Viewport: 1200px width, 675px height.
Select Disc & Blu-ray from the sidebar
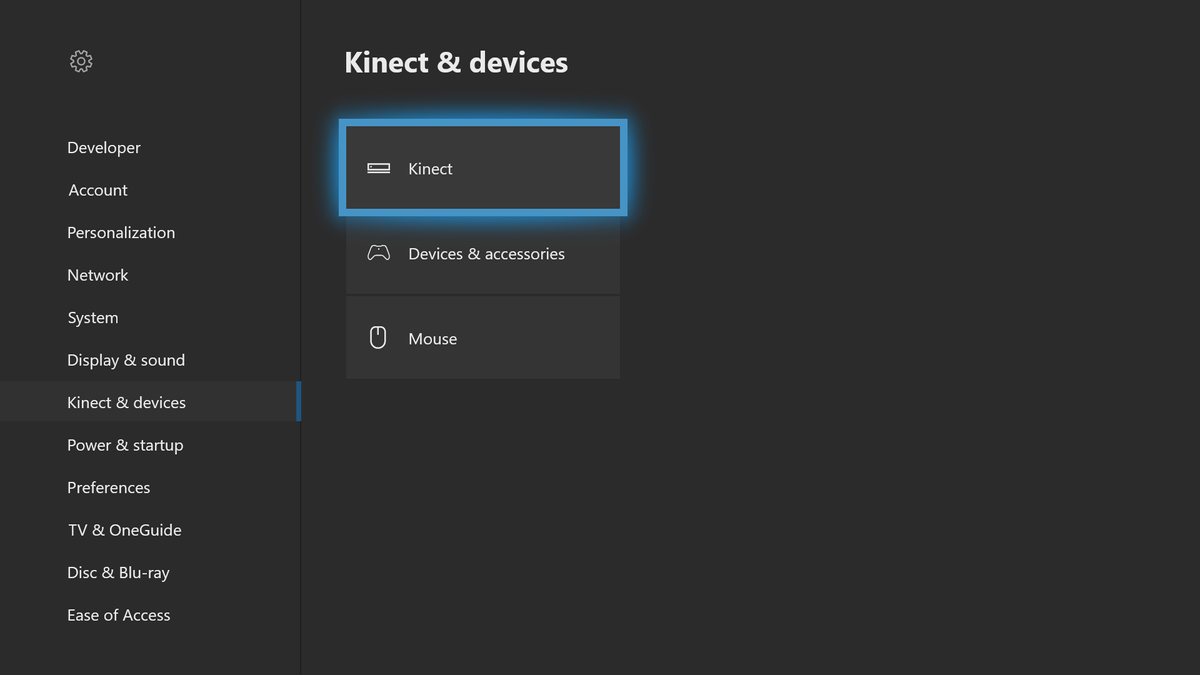coord(118,572)
